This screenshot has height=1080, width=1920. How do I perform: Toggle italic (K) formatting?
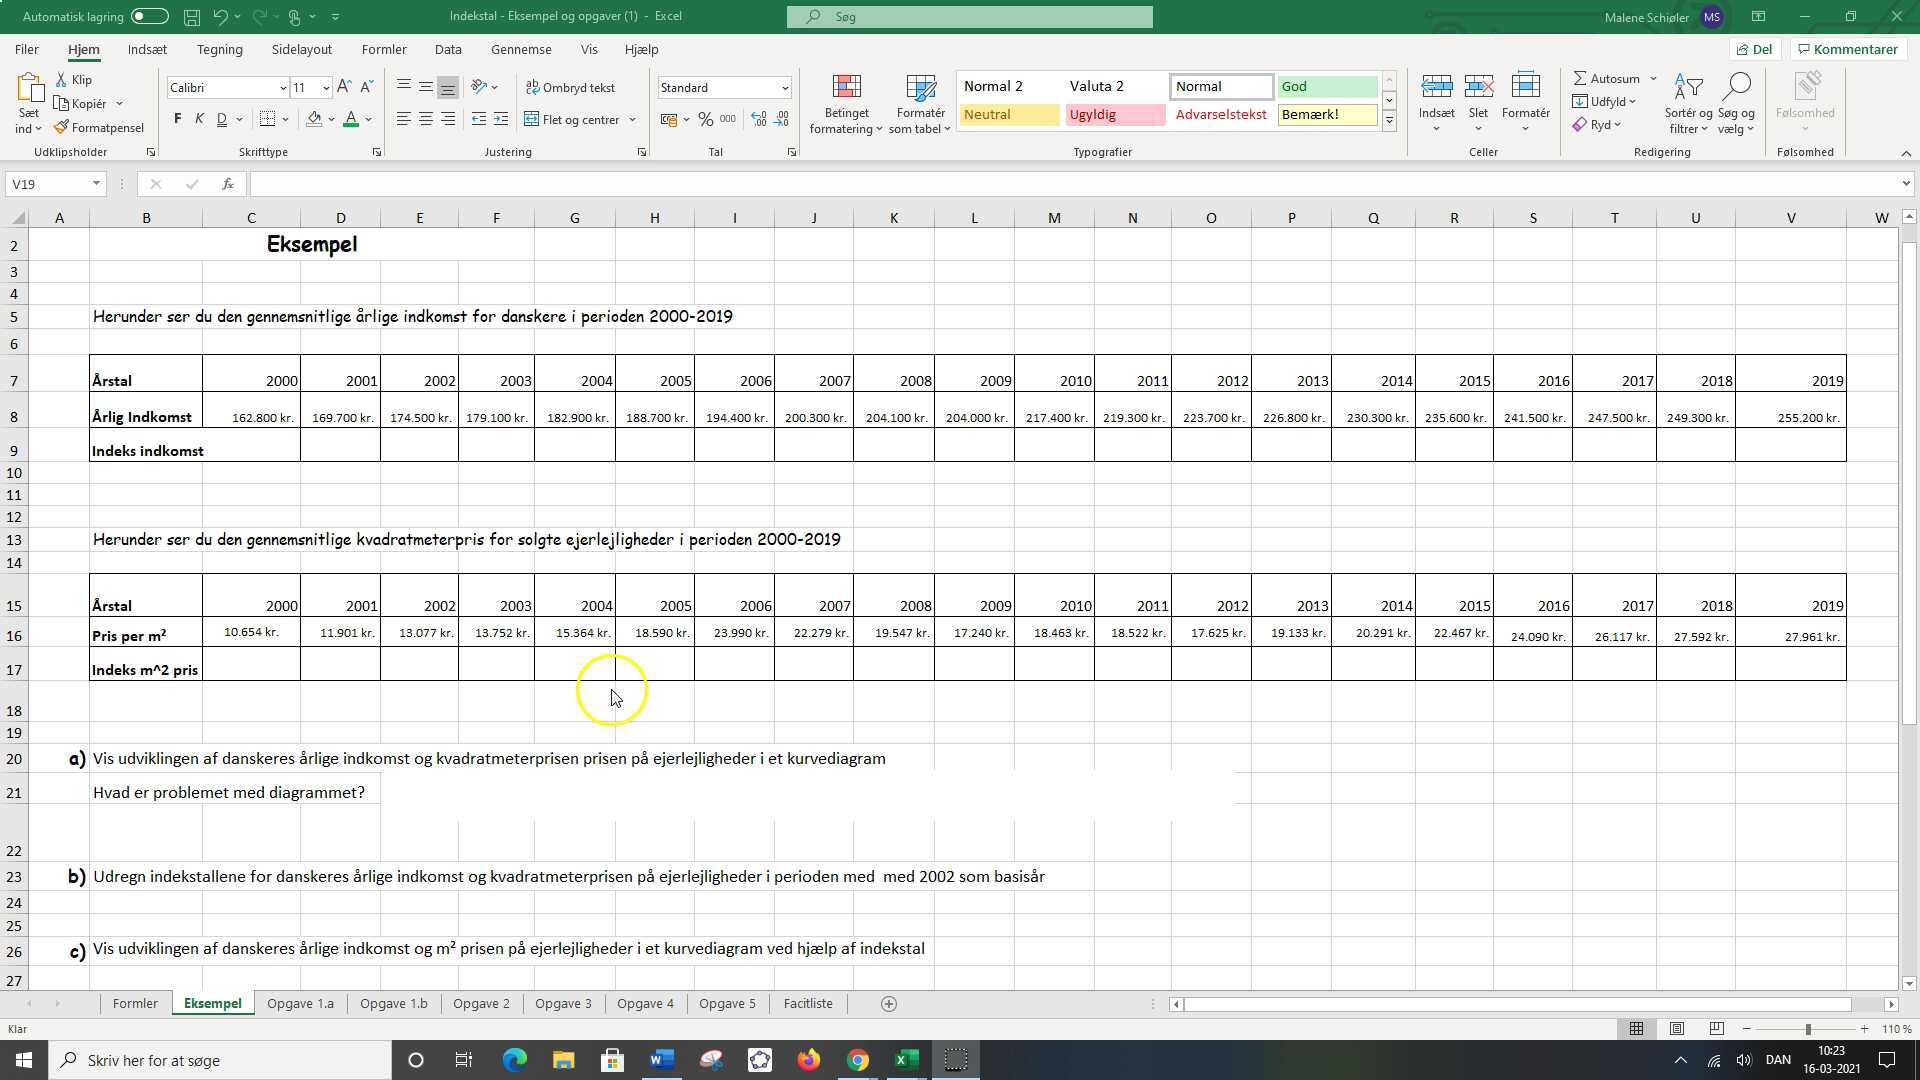(199, 119)
